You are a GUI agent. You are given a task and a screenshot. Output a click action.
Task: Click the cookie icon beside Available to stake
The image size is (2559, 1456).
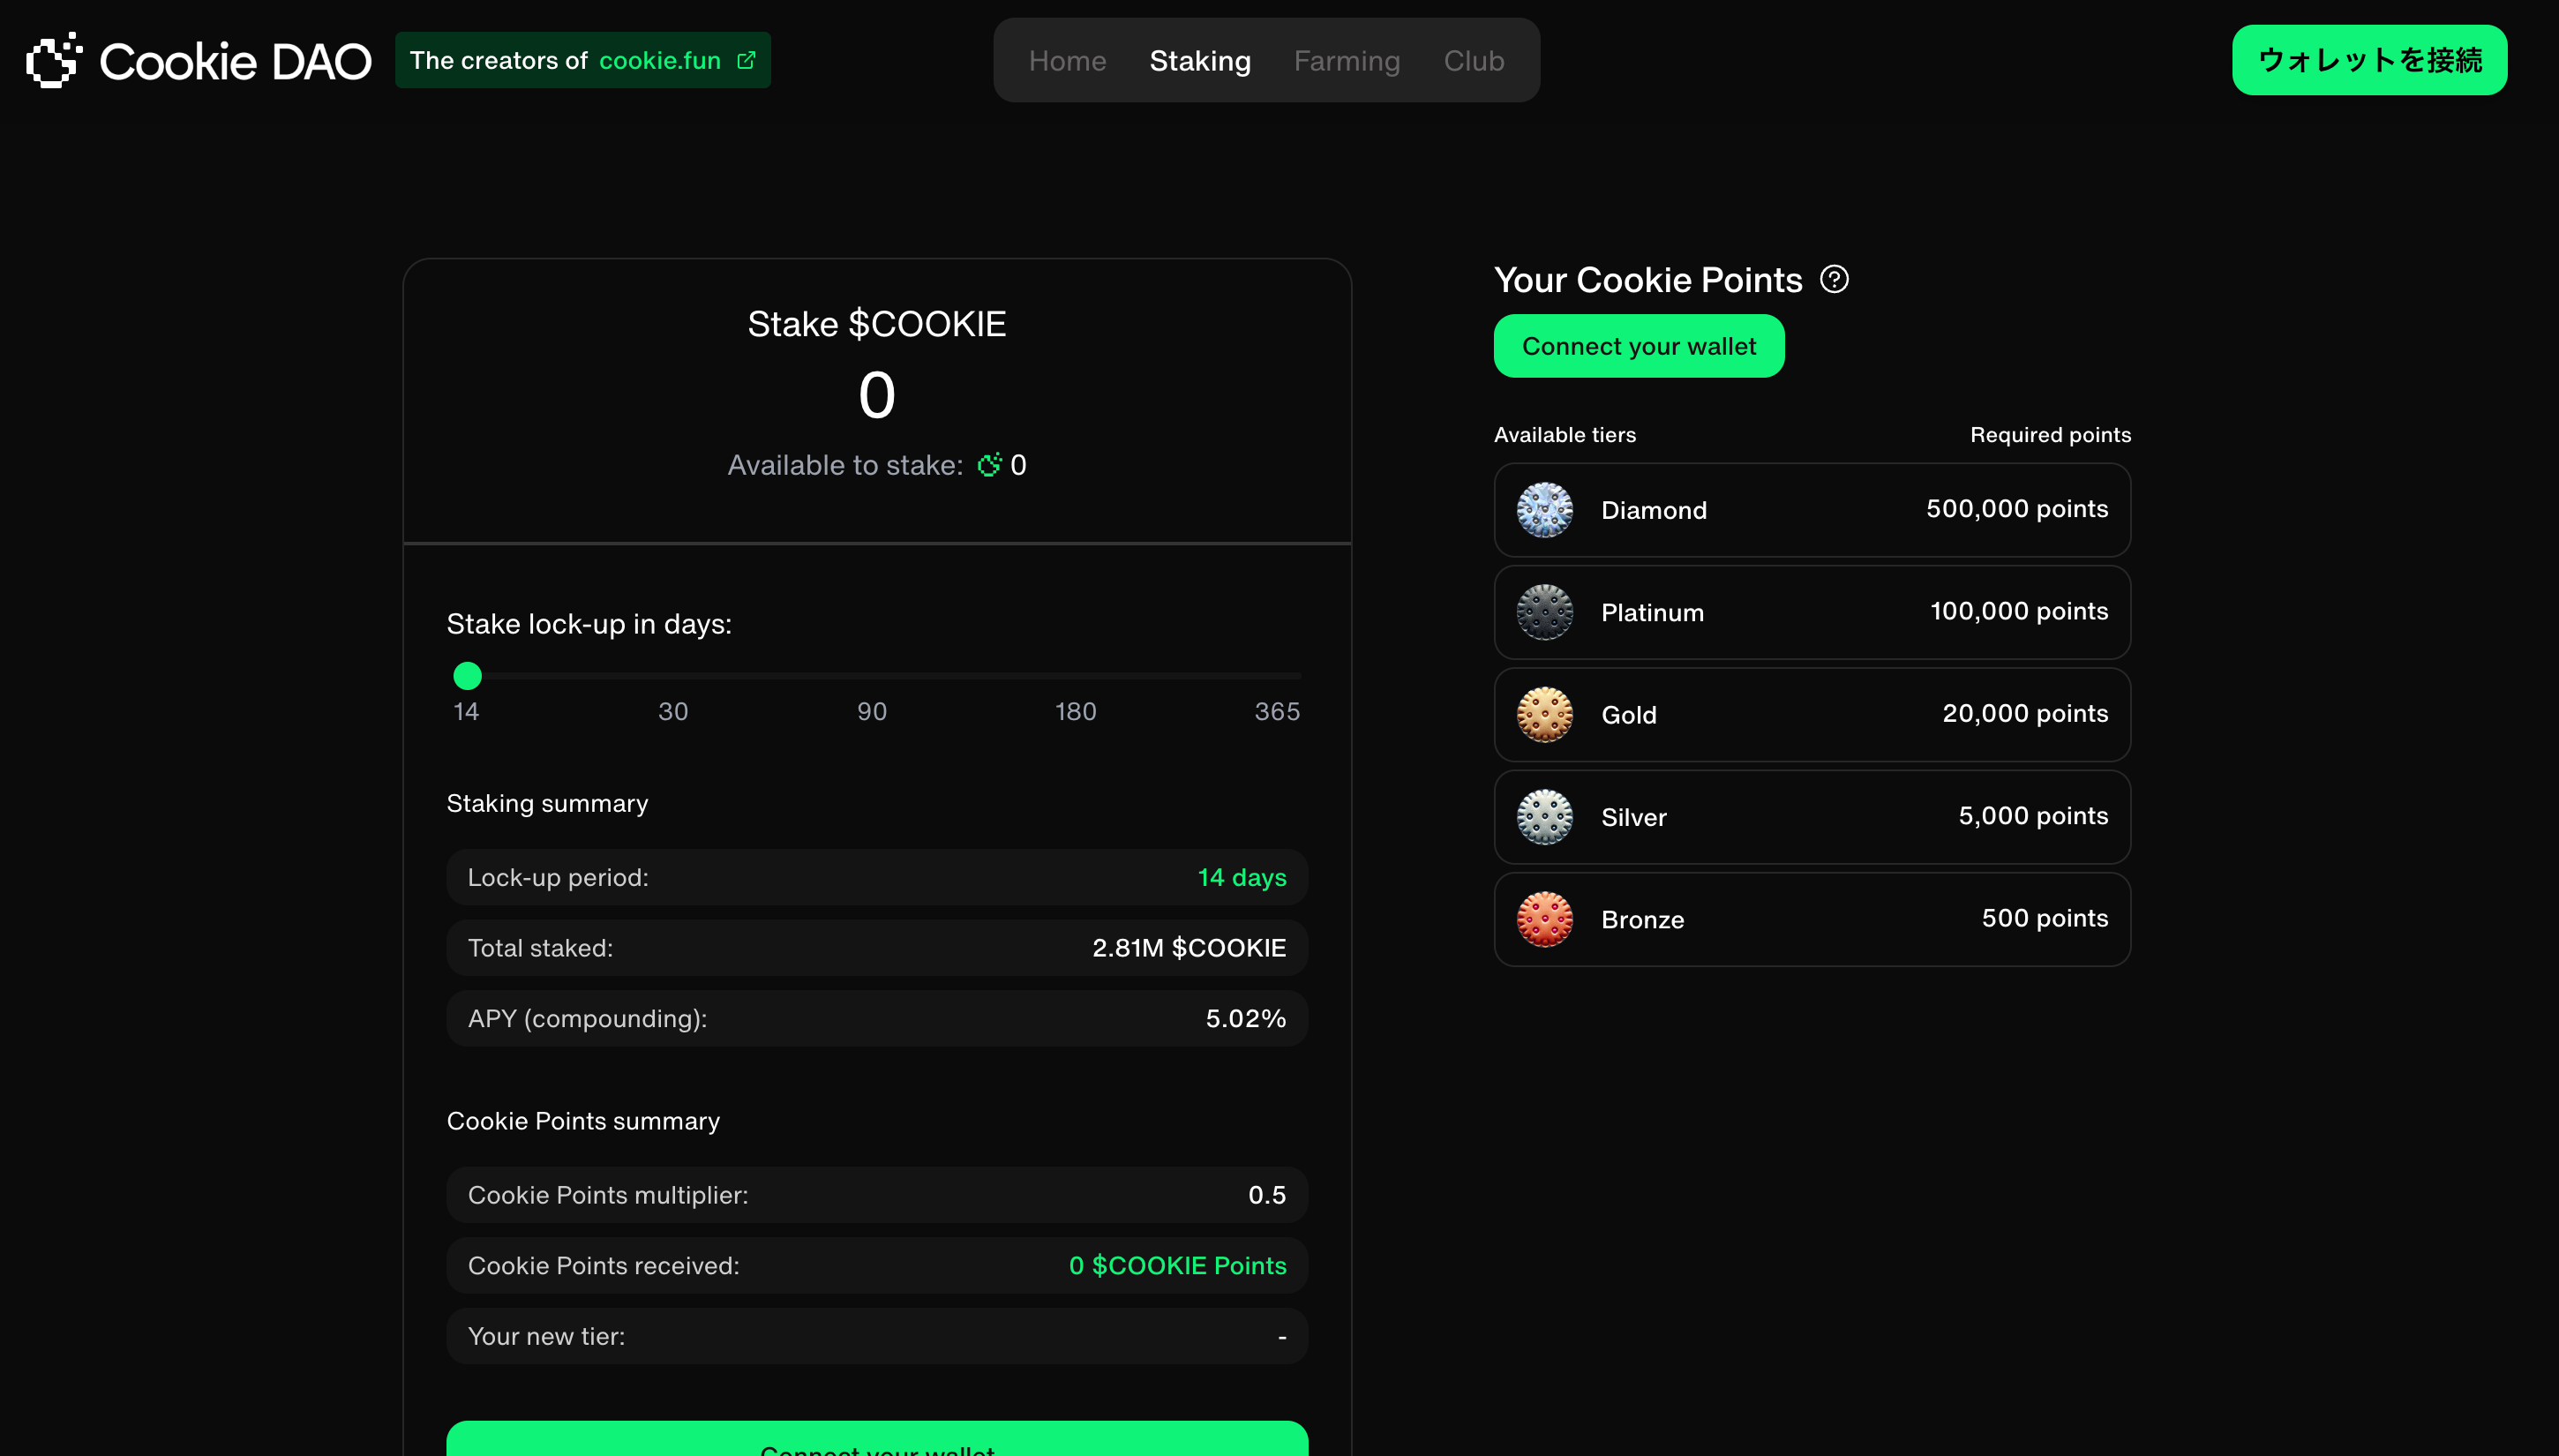989,464
